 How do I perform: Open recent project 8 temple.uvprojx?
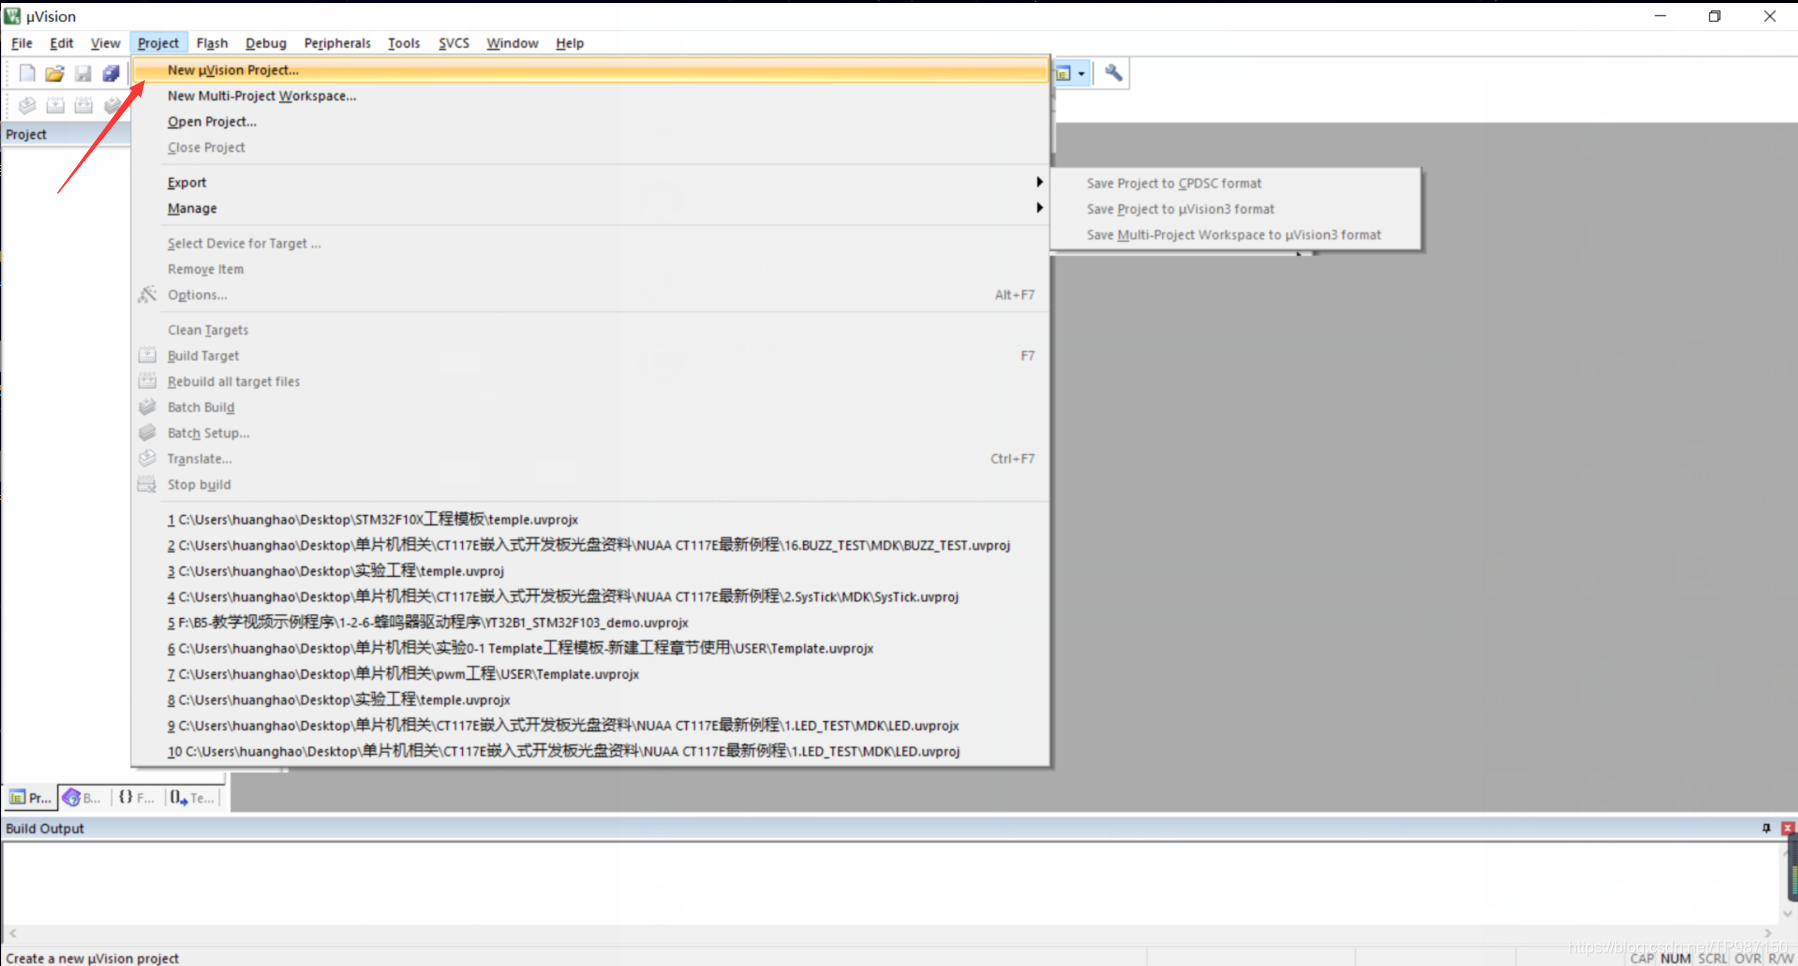click(590, 700)
